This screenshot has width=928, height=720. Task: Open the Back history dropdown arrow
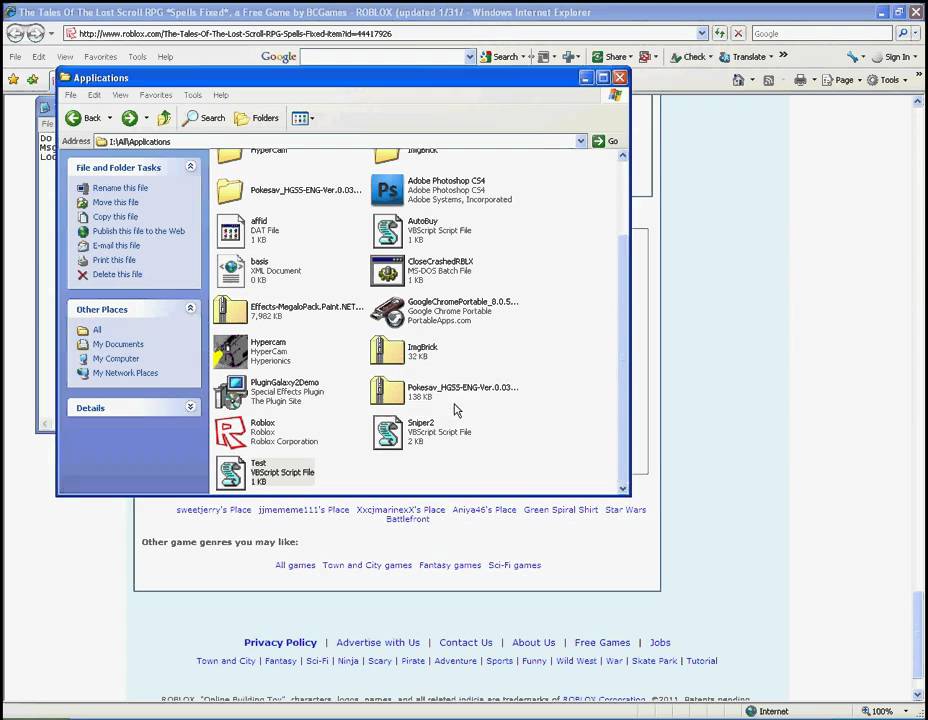(x=109, y=118)
